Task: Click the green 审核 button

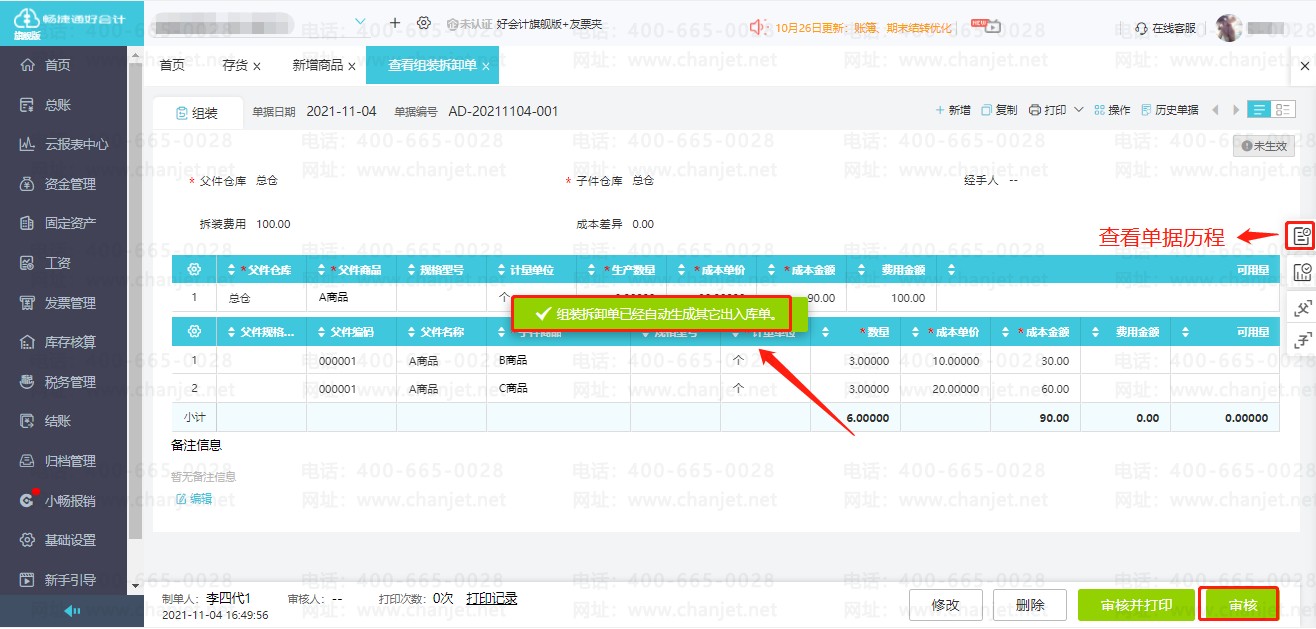Action: [x=1241, y=605]
